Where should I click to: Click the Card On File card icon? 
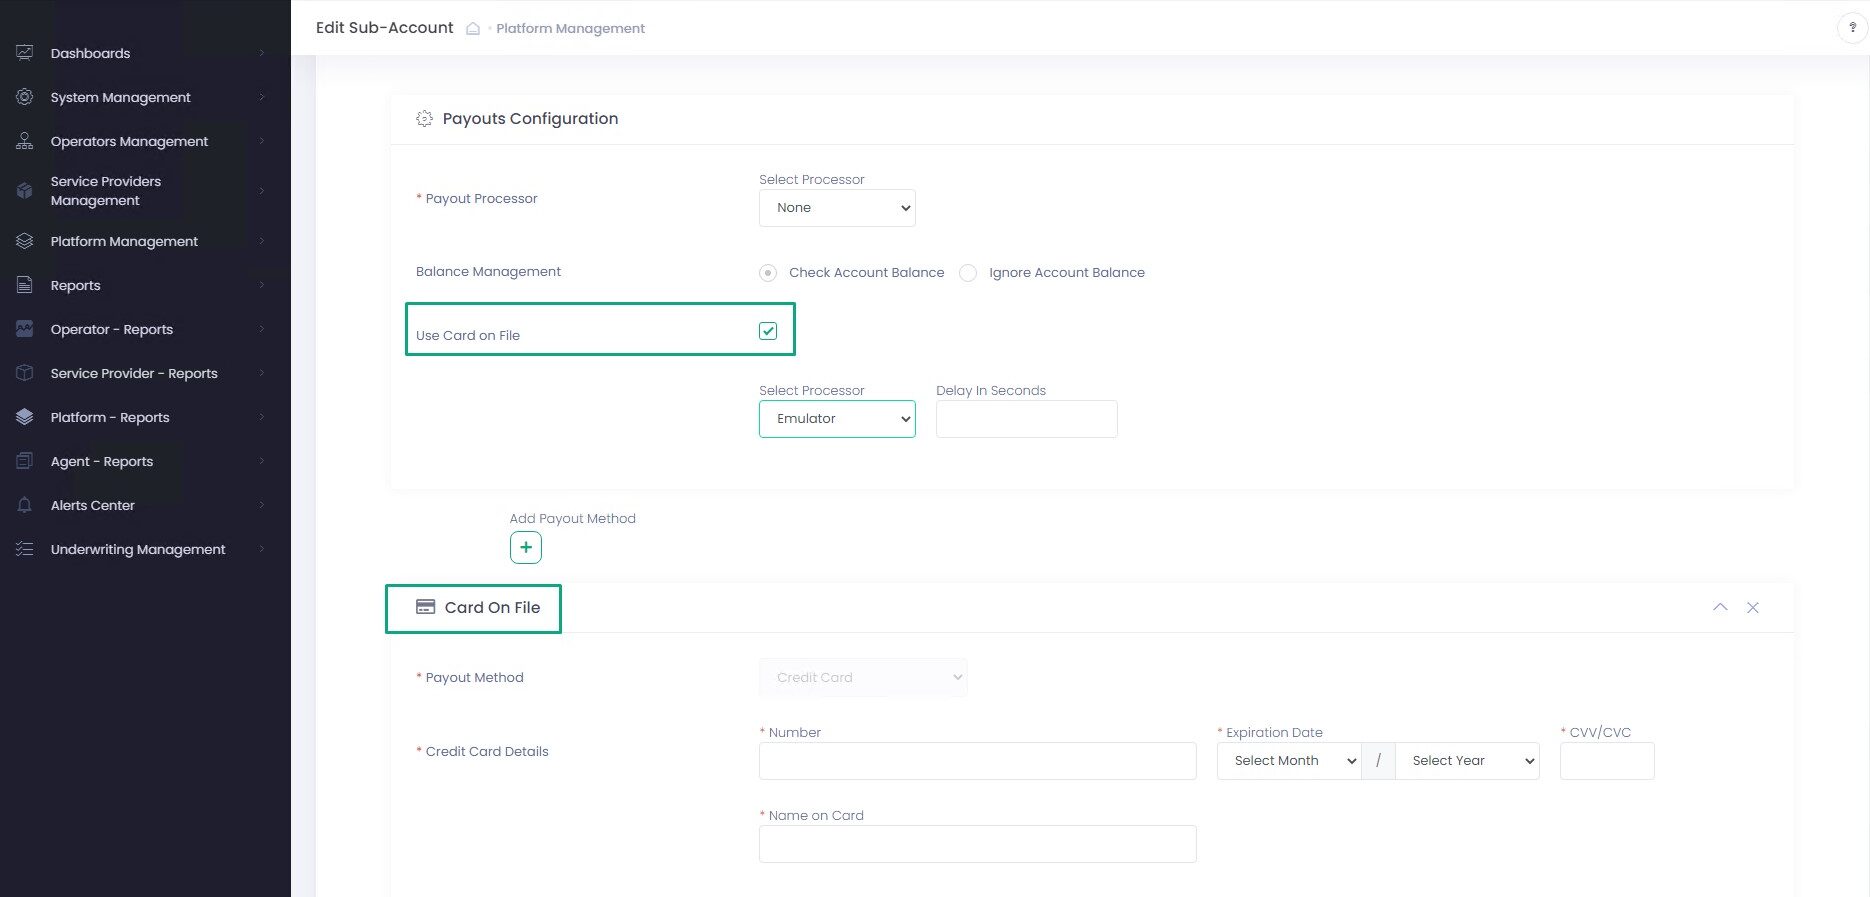[x=425, y=607]
